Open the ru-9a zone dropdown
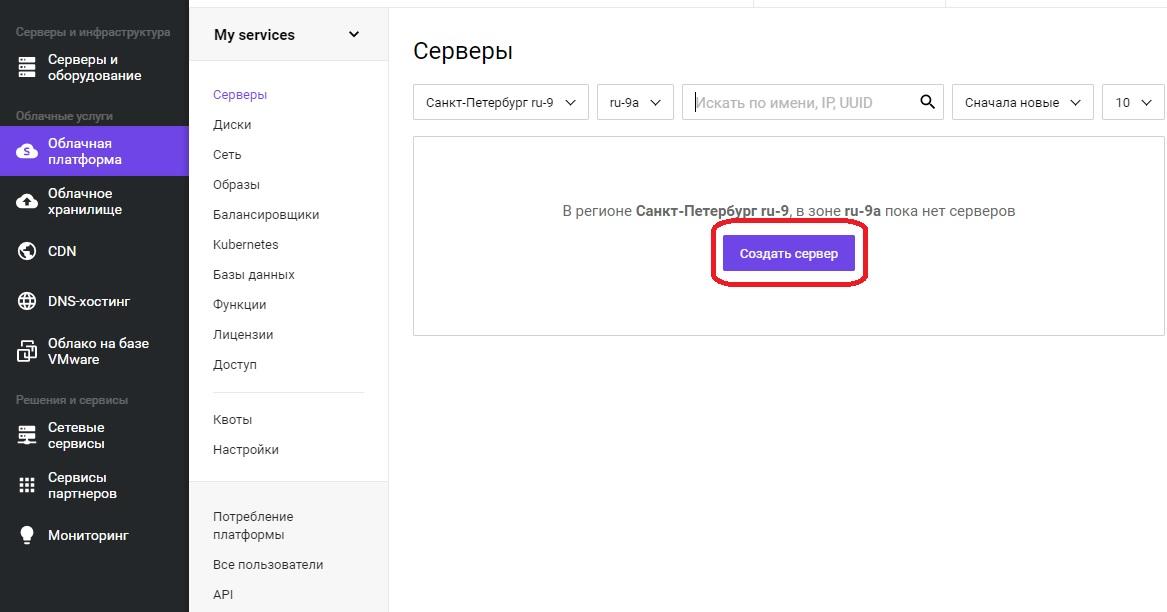Image resolution: width=1167 pixels, height=612 pixels. tap(635, 102)
